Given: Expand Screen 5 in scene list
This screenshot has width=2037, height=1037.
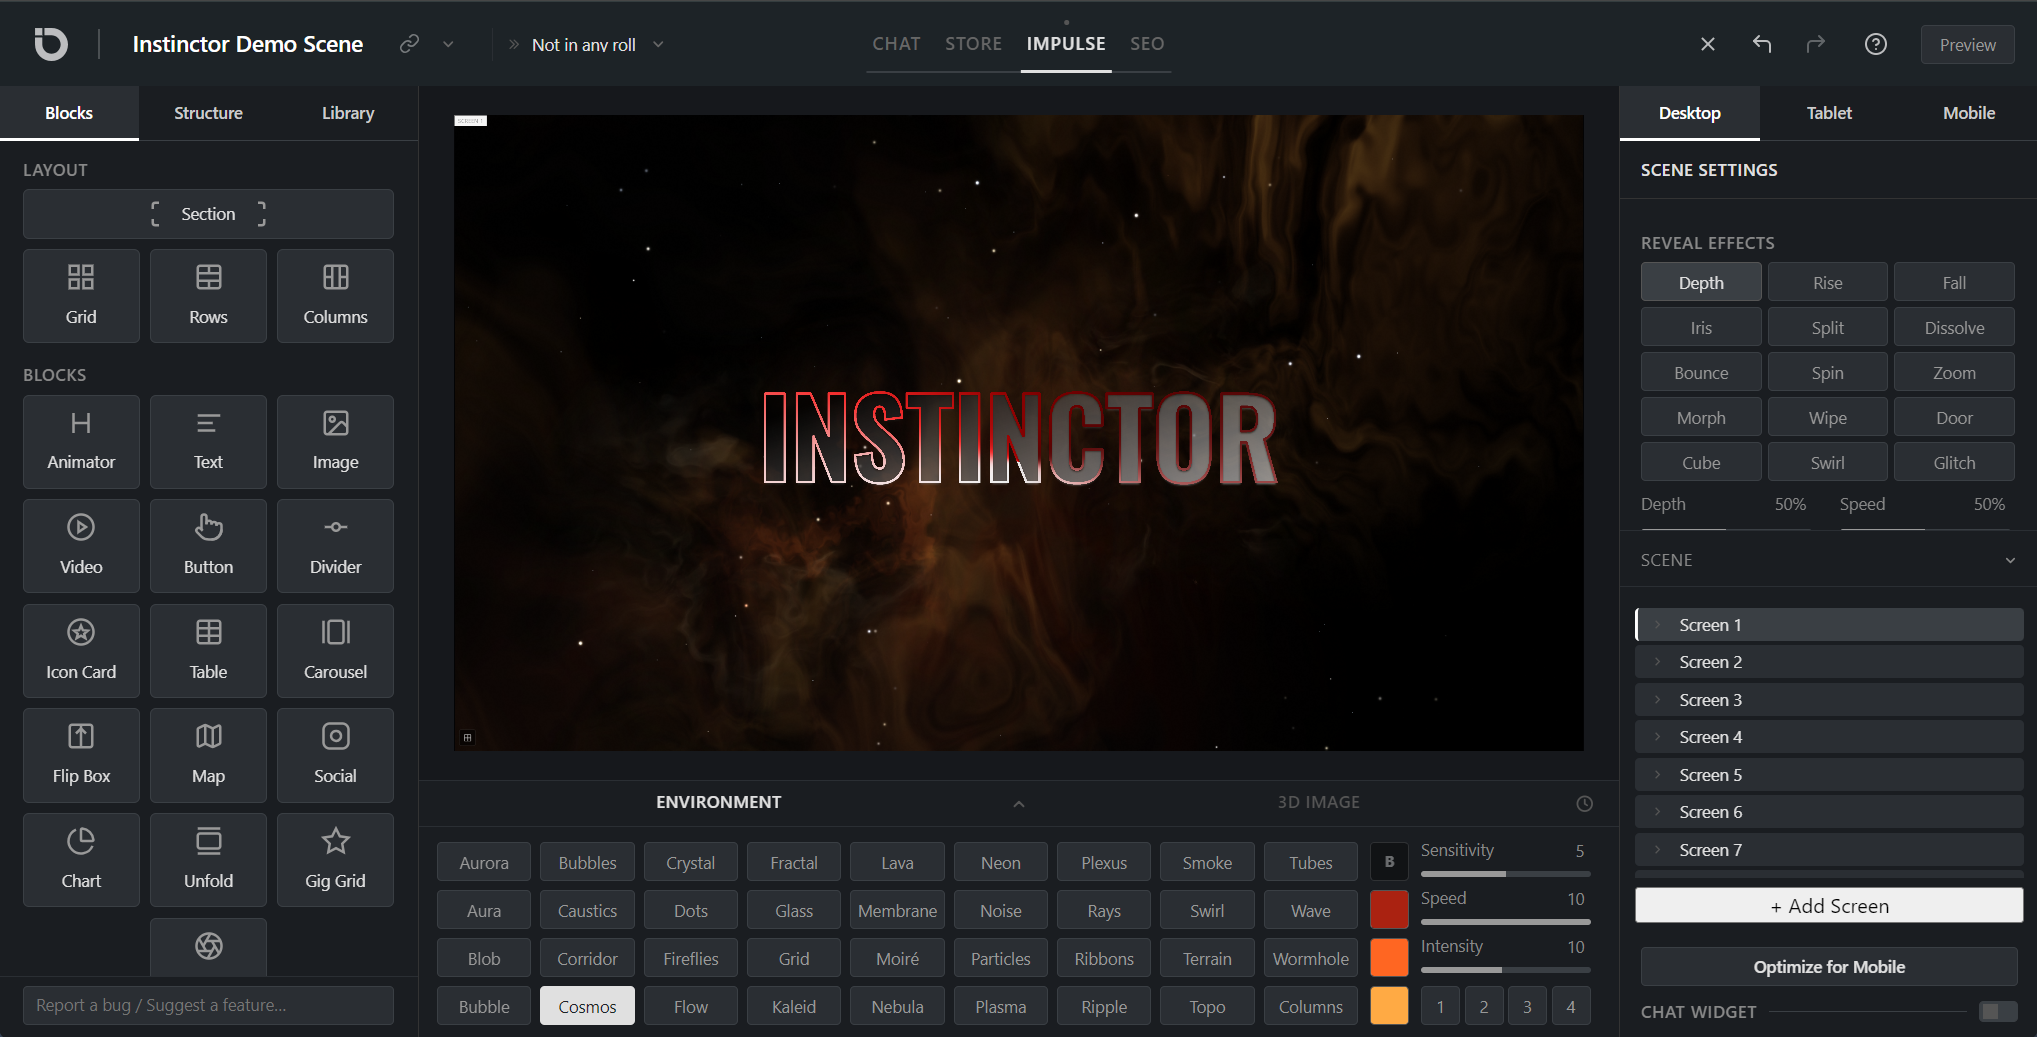Looking at the screenshot, I should pyautogui.click(x=1657, y=774).
